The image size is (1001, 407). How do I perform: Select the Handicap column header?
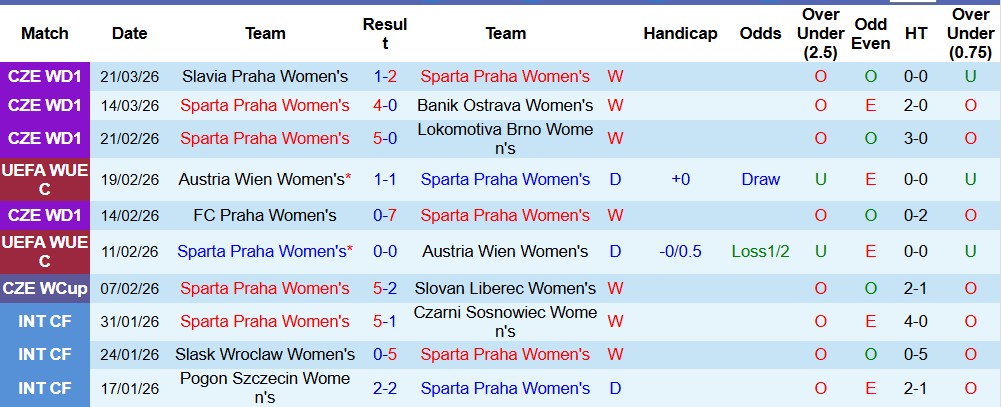pos(680,33)
